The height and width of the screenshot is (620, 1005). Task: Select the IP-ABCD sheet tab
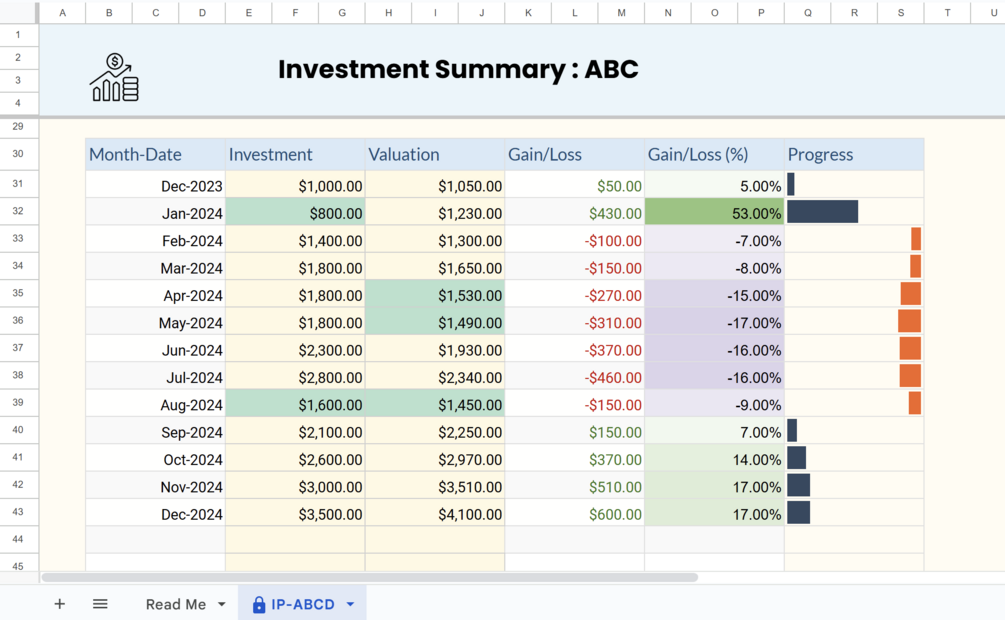click(302, 605)
